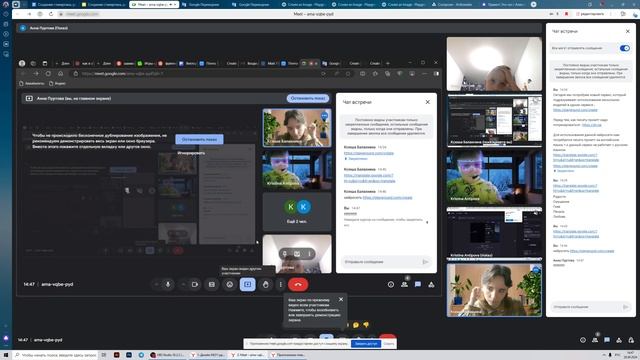640x360 pixels.
Task: Turn off camera in shared Meet toolbar
Action: pyautogui.click(x=195, y=284)
